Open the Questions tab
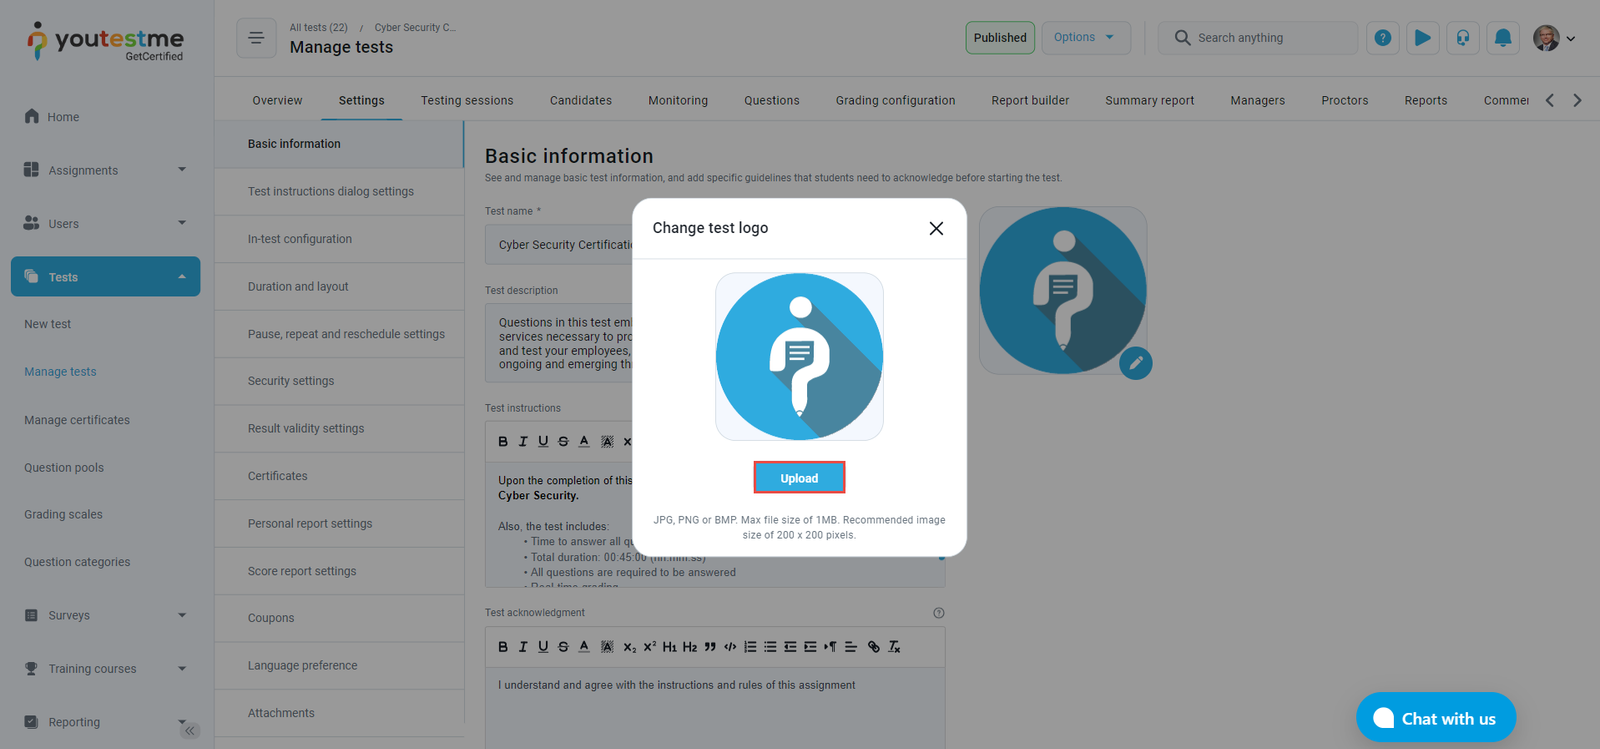Screen dimensions: 1600x749 pos(772,100)
